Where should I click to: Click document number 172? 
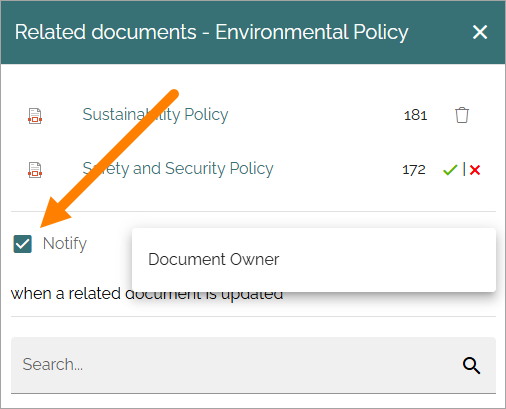click(x=414, y=170)
